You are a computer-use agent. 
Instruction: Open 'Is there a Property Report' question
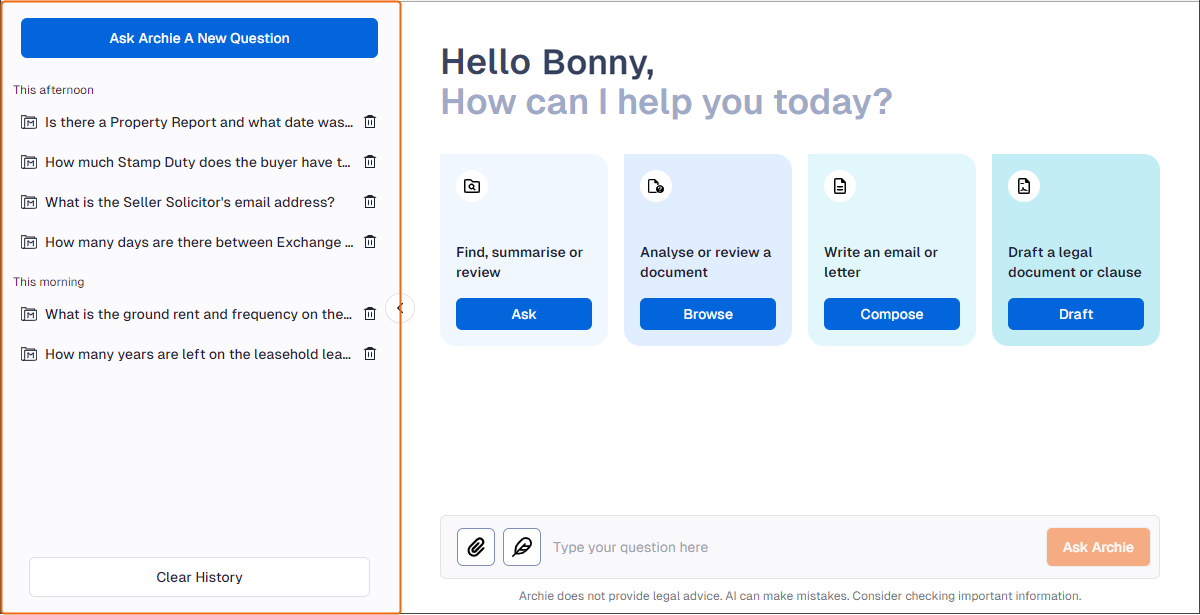(199, 122)
